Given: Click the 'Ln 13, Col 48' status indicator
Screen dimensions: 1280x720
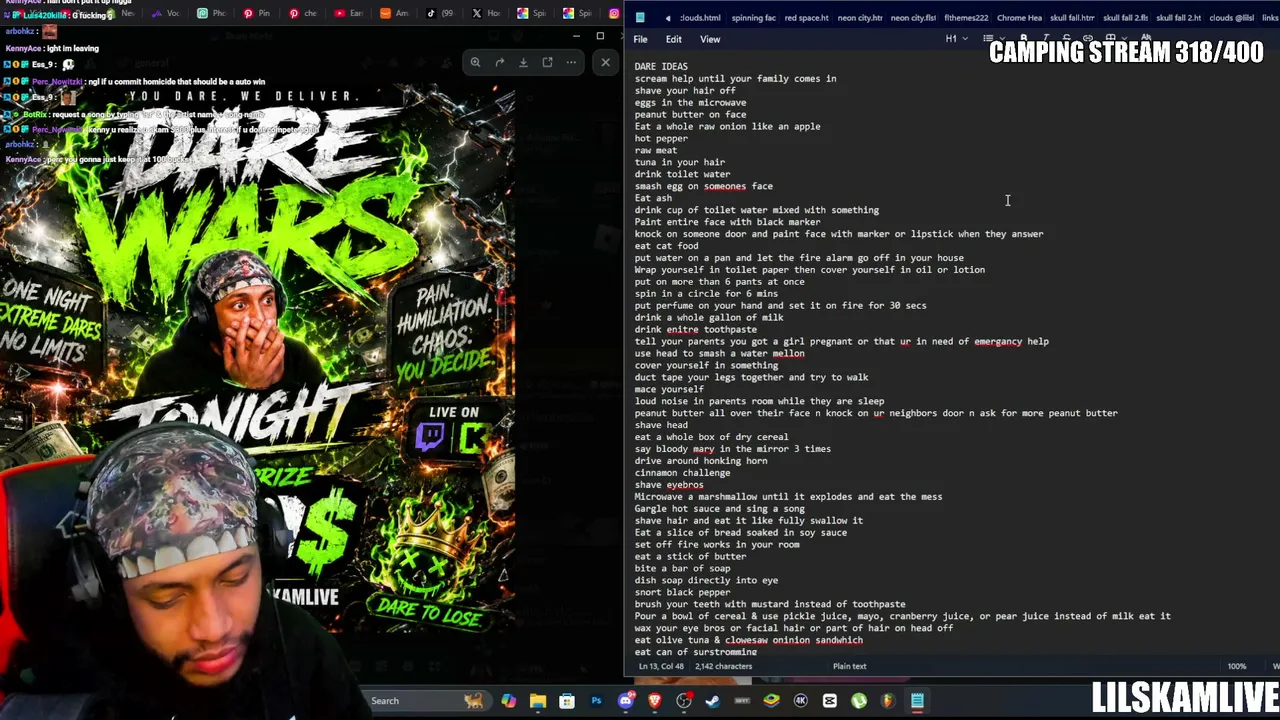Looking at the screenshot, I should (x=662, y=666).
